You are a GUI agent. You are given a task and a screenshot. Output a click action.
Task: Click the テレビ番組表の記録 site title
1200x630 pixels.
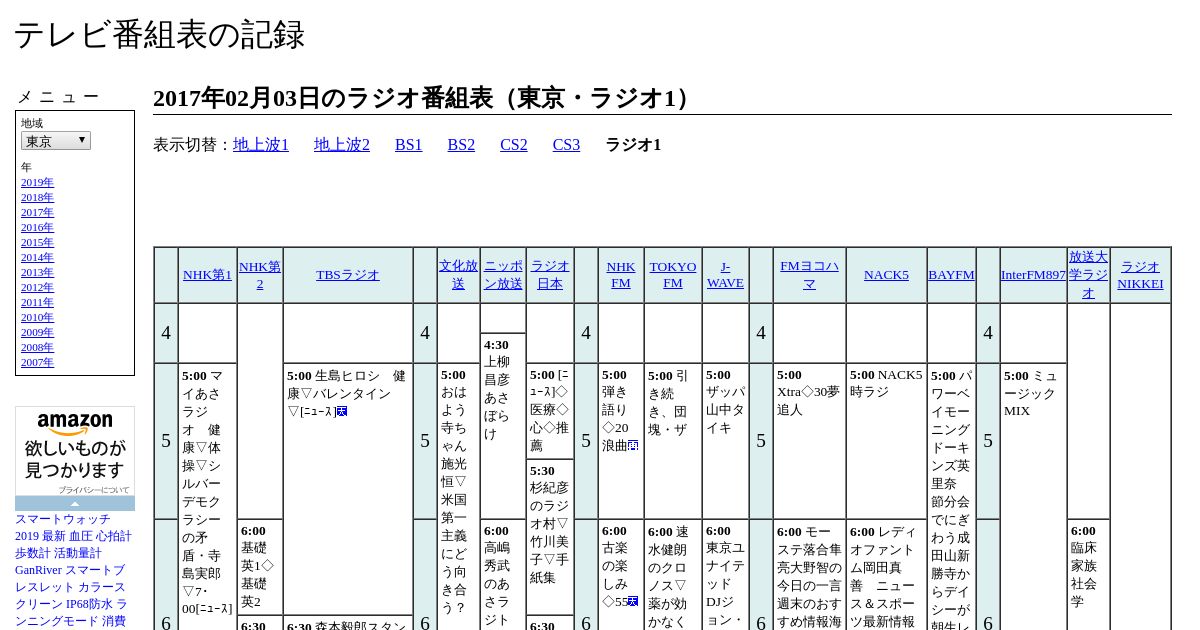pyautogui.click(x=159, y=35)
